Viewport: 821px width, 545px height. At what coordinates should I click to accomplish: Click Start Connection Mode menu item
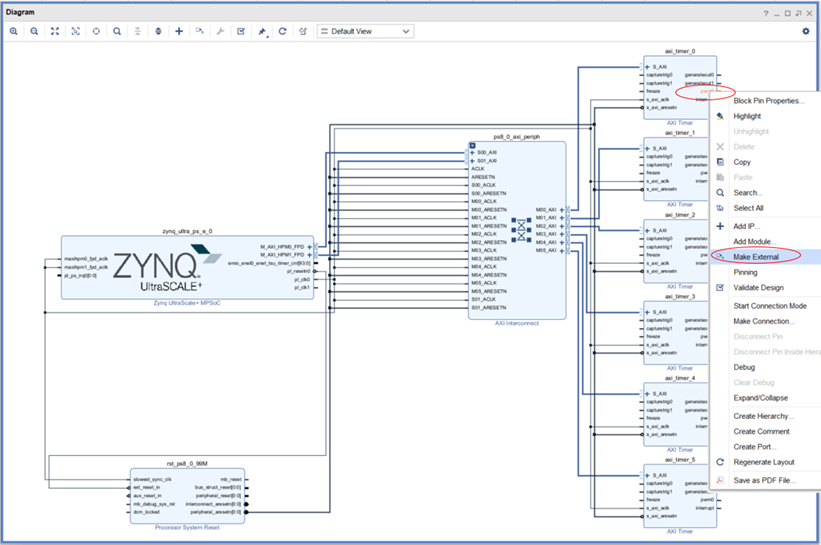click(770, 305)
